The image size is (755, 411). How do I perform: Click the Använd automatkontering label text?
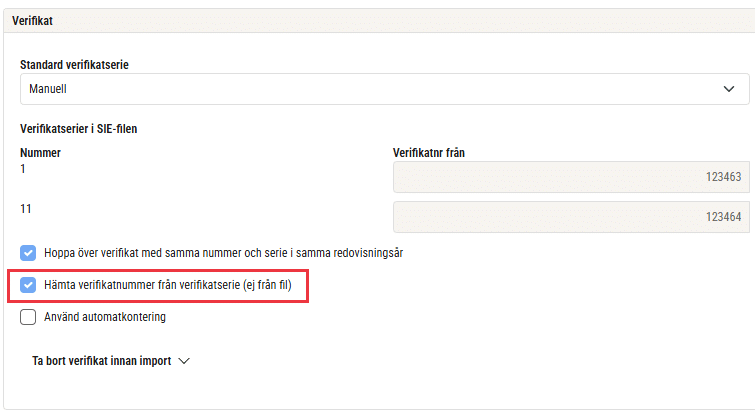105,317
